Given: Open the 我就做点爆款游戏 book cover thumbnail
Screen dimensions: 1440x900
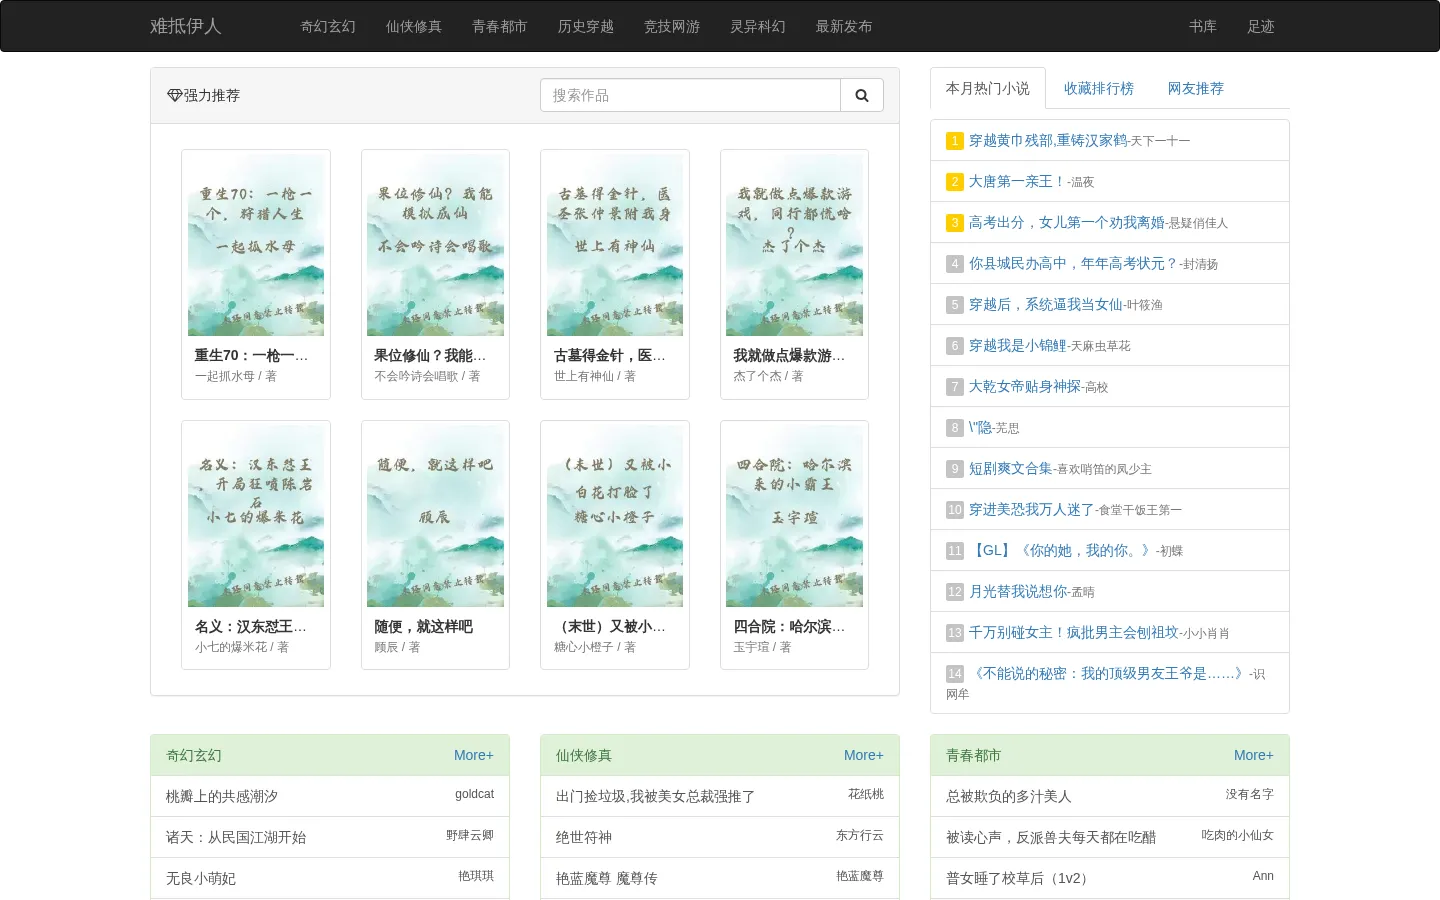Looking at the screenshot, I should coord(794,246).
